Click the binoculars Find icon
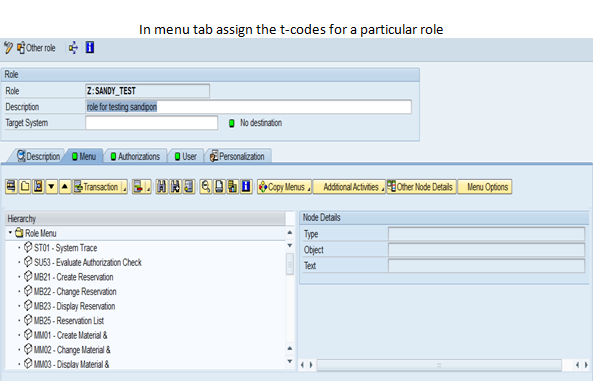Viewport: 593px width, 381px height. pyautogui.click(x=161, y=187)
